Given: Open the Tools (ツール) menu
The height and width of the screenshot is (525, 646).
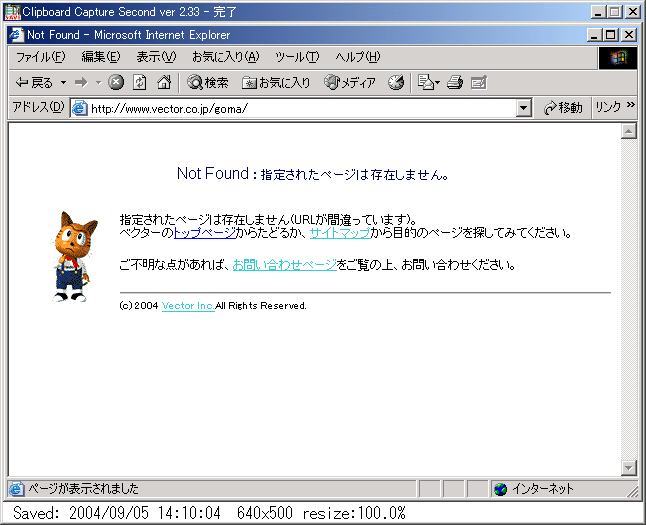Looking at the screenshot, I should (x=296, y=57).
